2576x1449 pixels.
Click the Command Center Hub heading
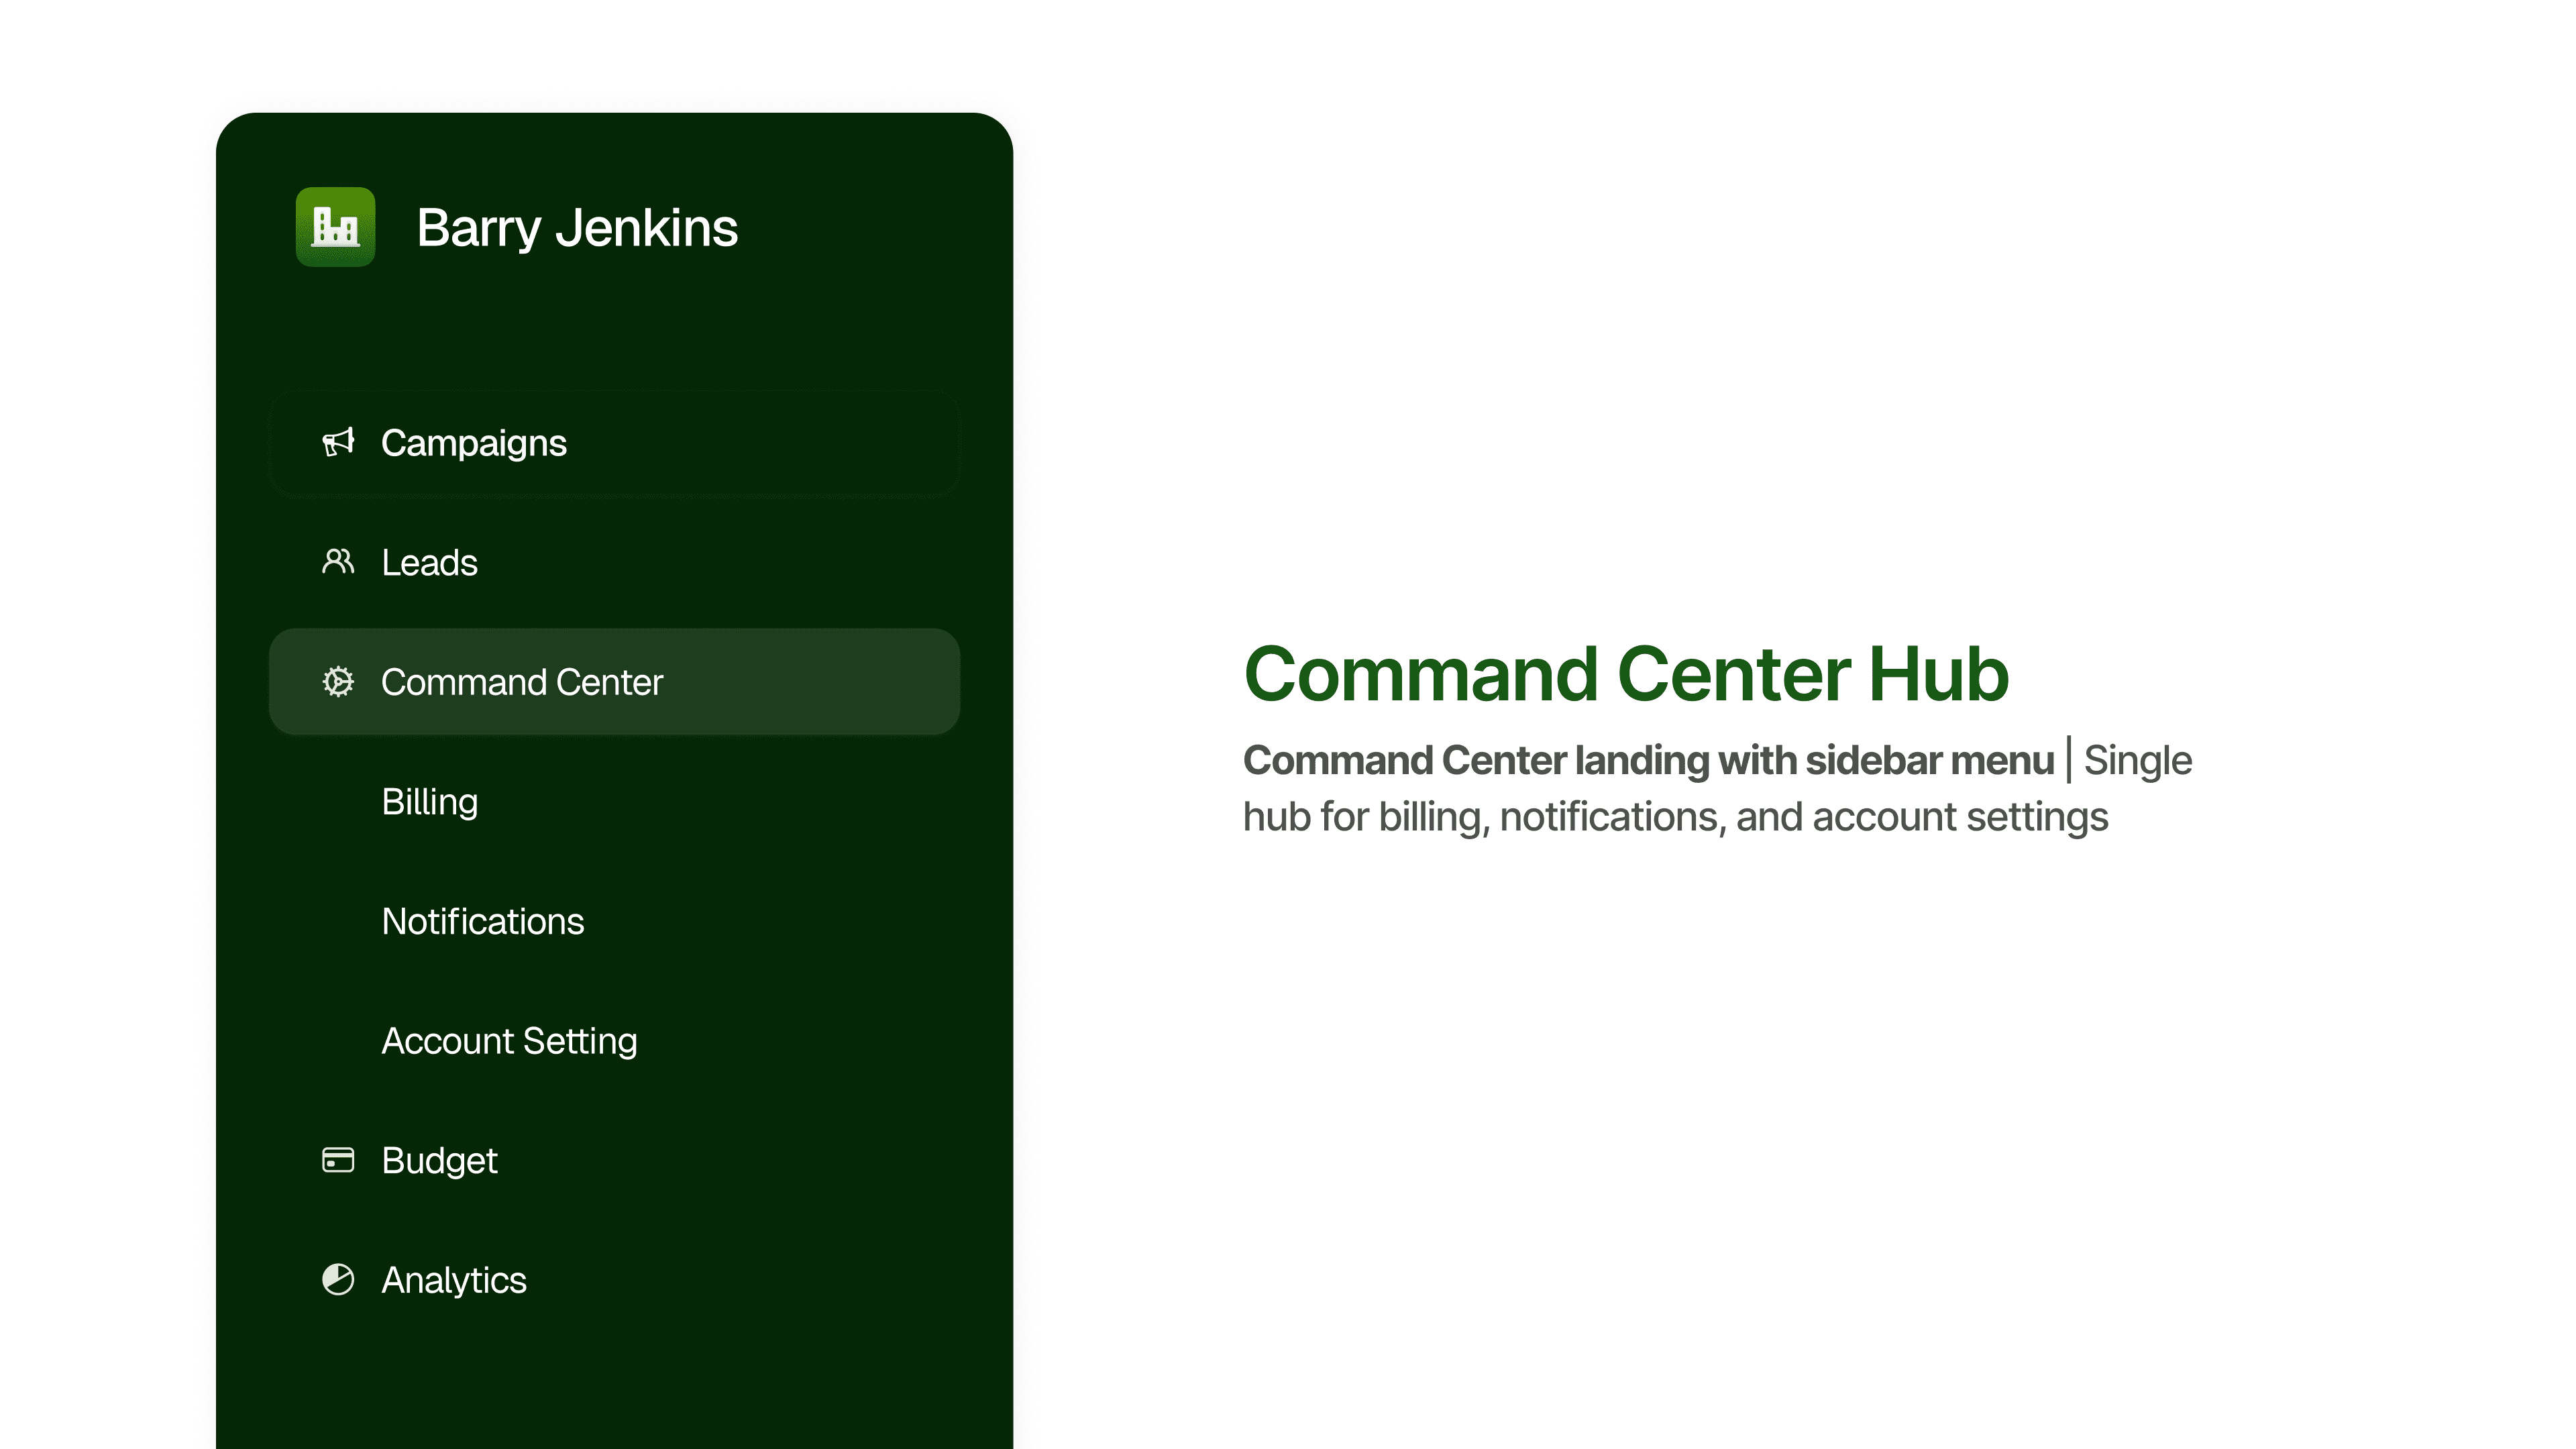pyautogui.click(x=1626, y=674)
